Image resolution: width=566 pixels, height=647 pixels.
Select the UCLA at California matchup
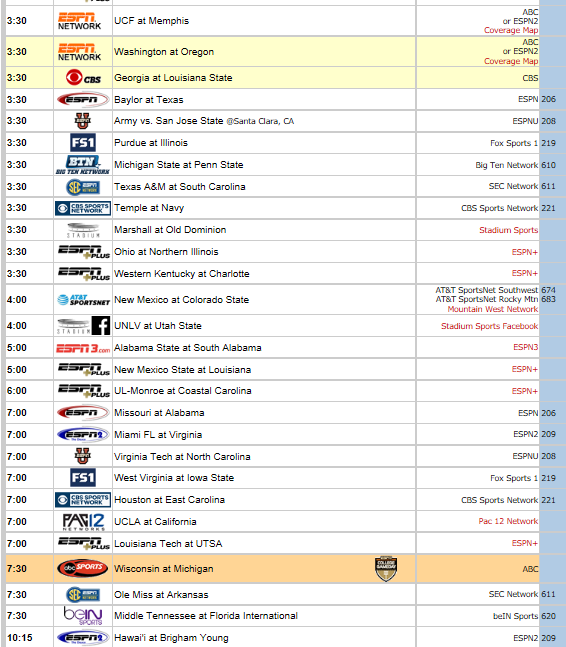point(155,522)
